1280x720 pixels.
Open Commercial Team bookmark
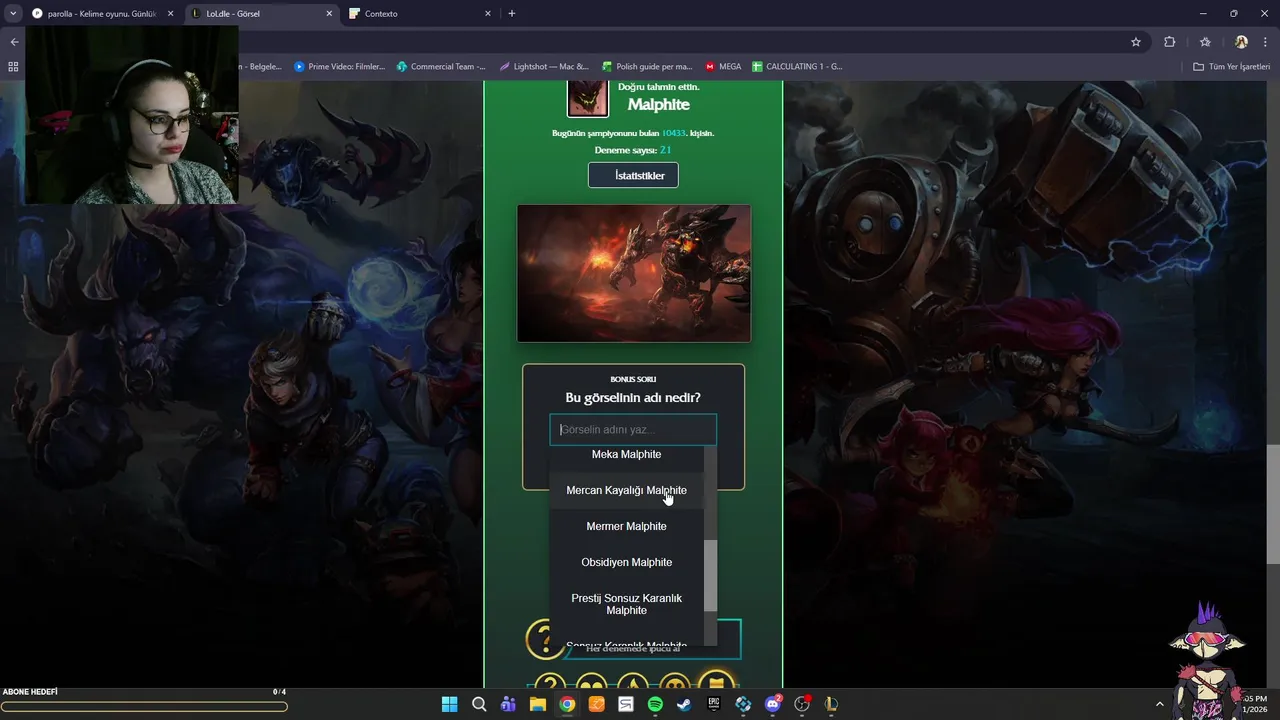coord(441,67)
